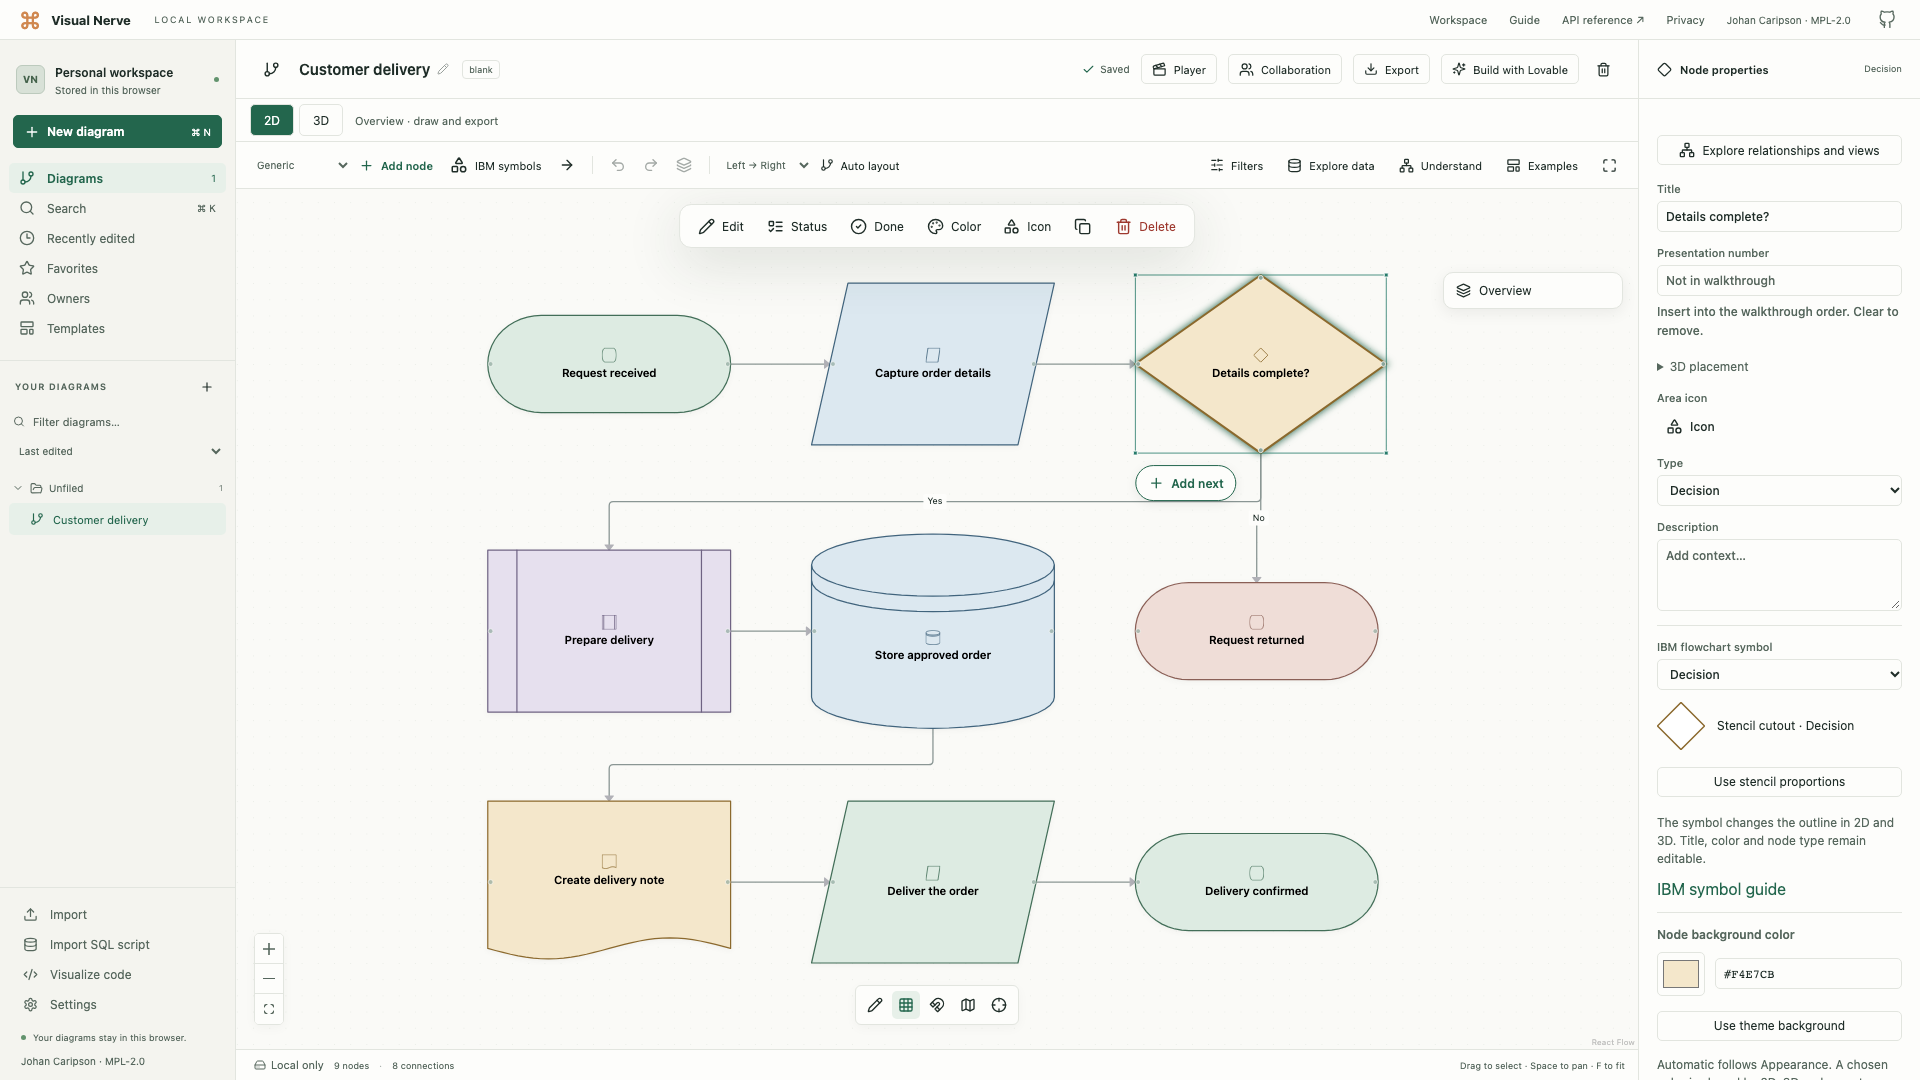Viewport: 1920px width, 1080px height.
Task: Click the node background color swatch
Action: [x=1681, y=975]
